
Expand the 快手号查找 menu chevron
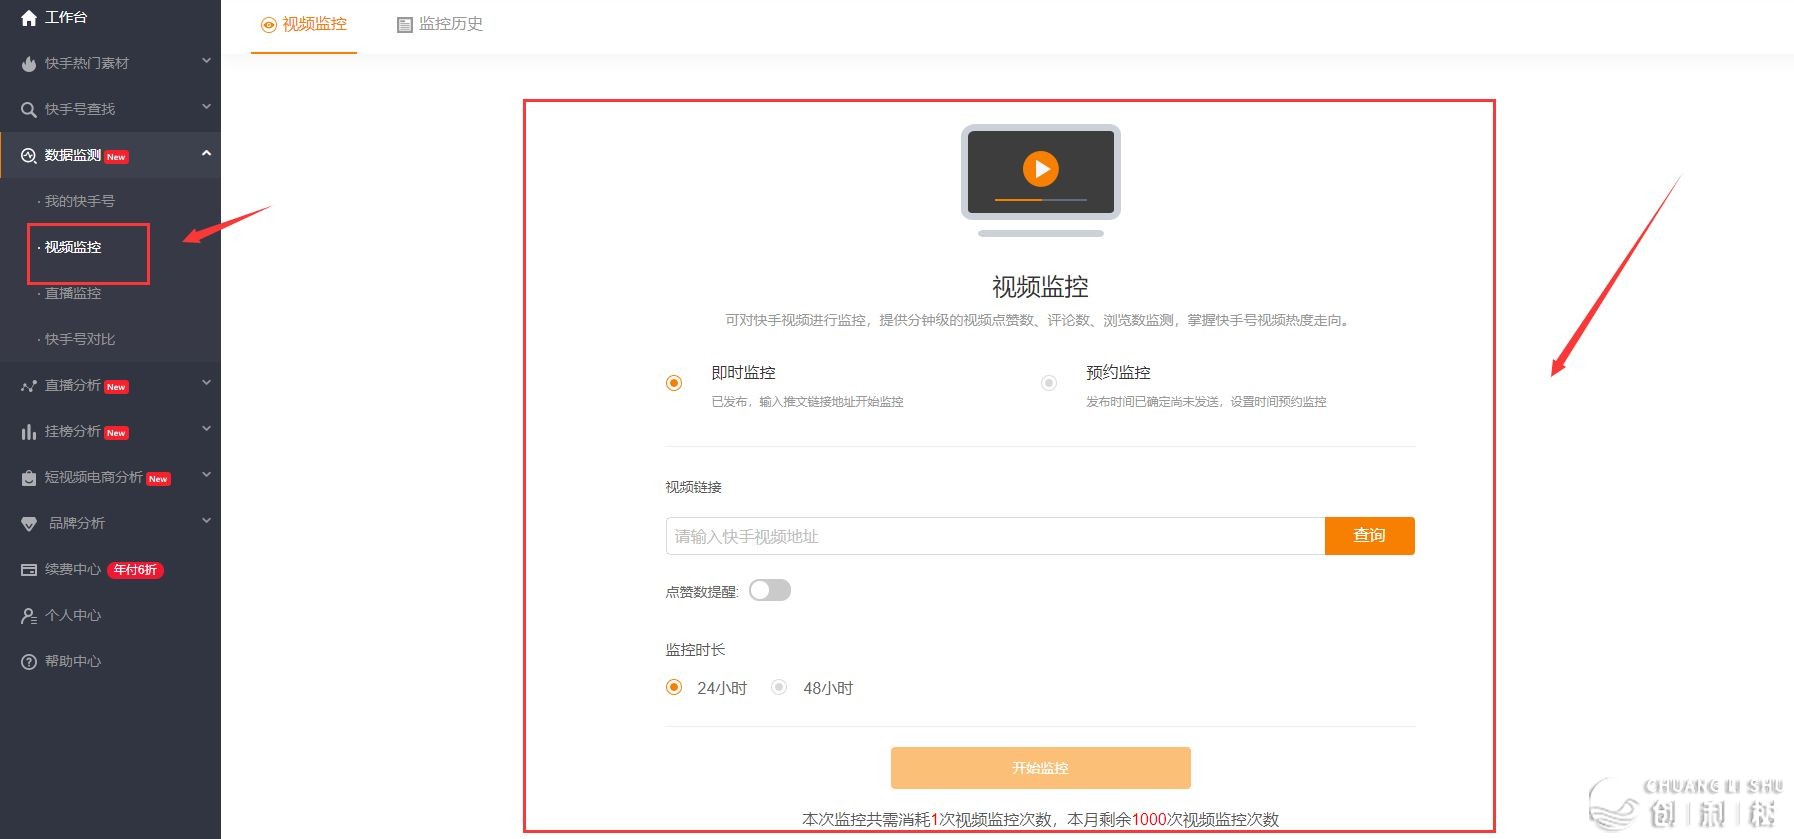coord(206,107)
